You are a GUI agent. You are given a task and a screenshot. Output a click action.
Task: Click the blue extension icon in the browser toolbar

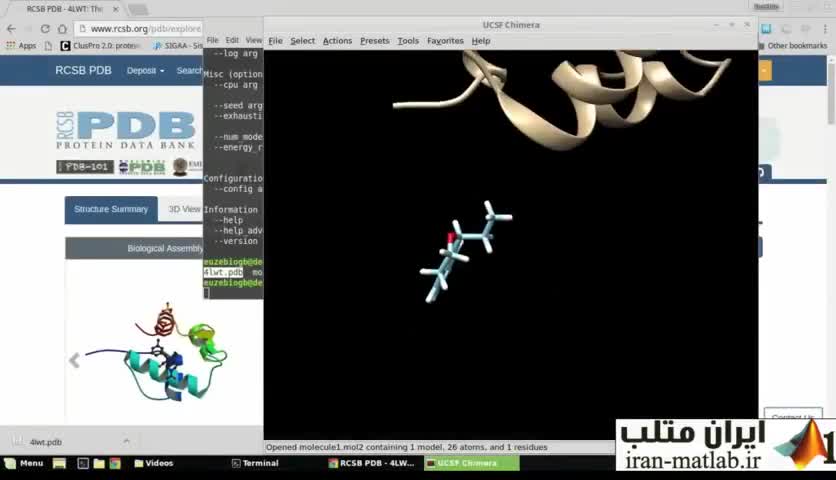click(x=766, y=29)
